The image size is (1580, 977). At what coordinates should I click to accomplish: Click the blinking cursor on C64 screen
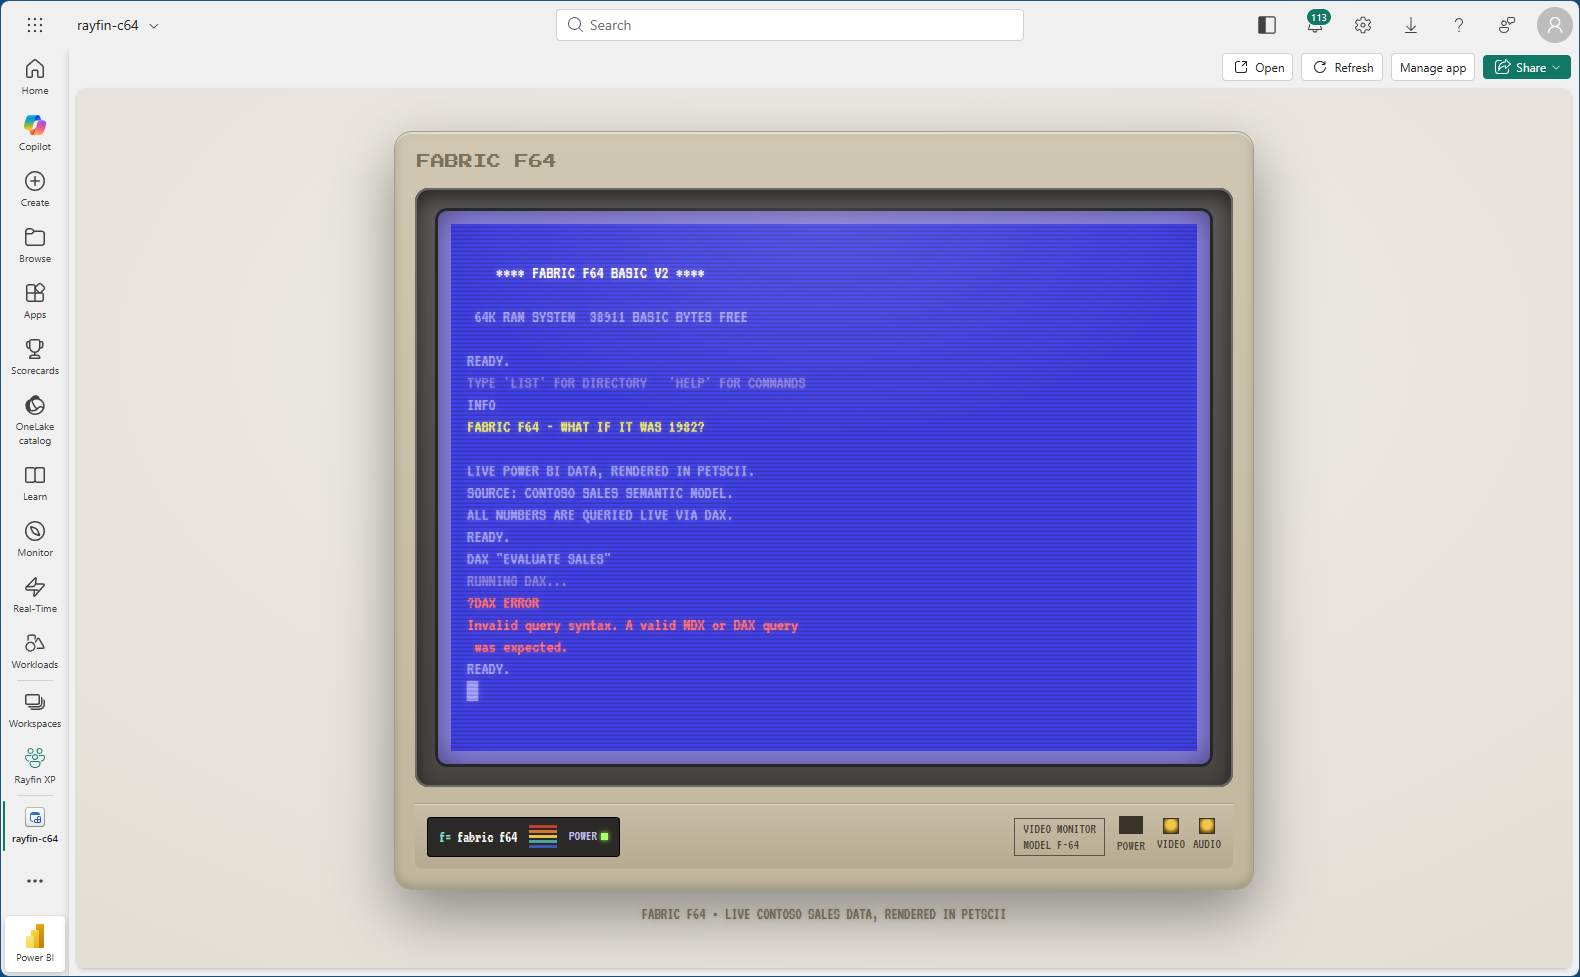click(473, 691)
